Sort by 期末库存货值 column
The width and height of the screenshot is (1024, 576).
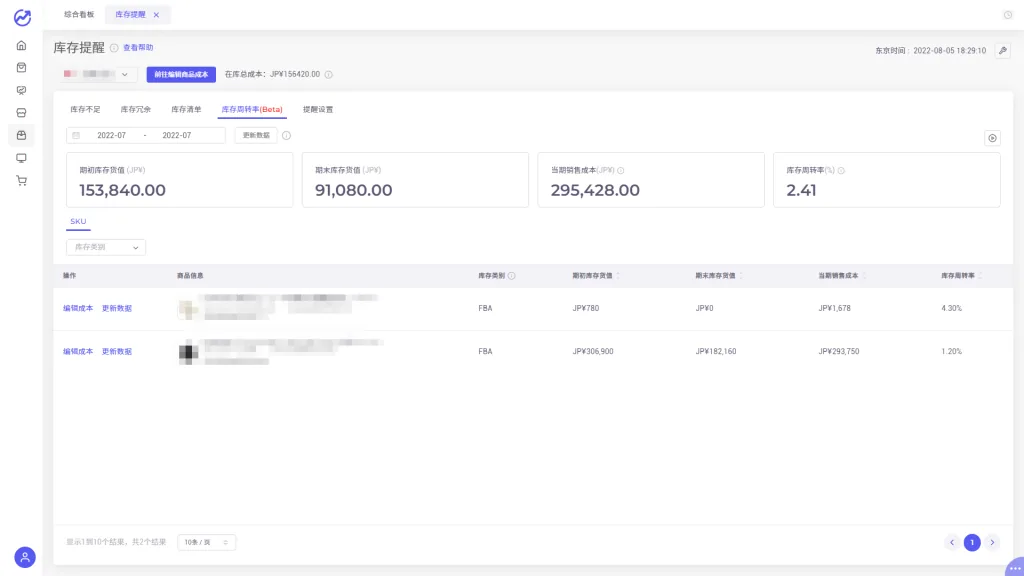tap(741, 276)
